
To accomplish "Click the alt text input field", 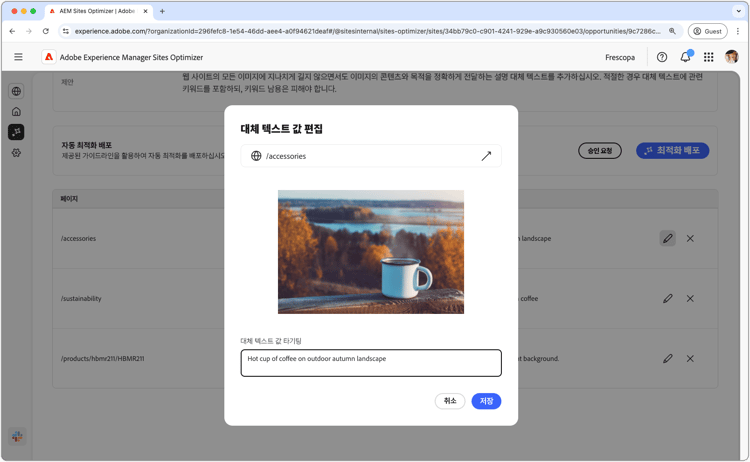I will pyautogui.click(x=371, y=363).
